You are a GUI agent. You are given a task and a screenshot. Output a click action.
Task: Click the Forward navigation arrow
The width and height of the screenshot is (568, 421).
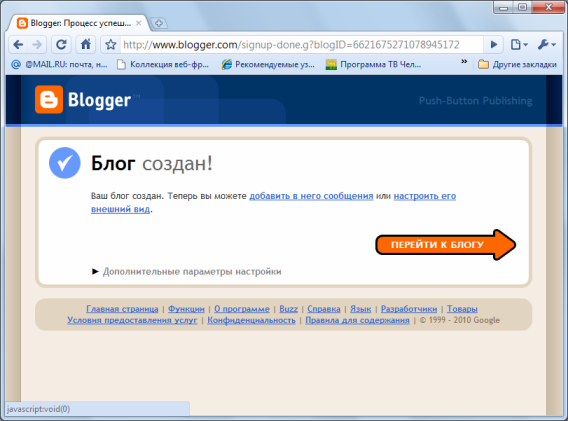pos(37,45)
